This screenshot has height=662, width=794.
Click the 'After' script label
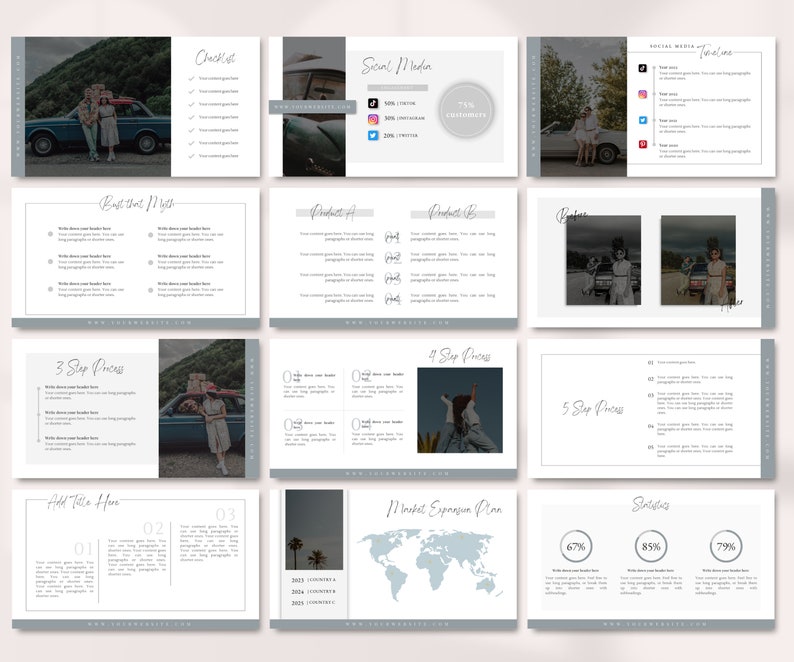point(732,304)
